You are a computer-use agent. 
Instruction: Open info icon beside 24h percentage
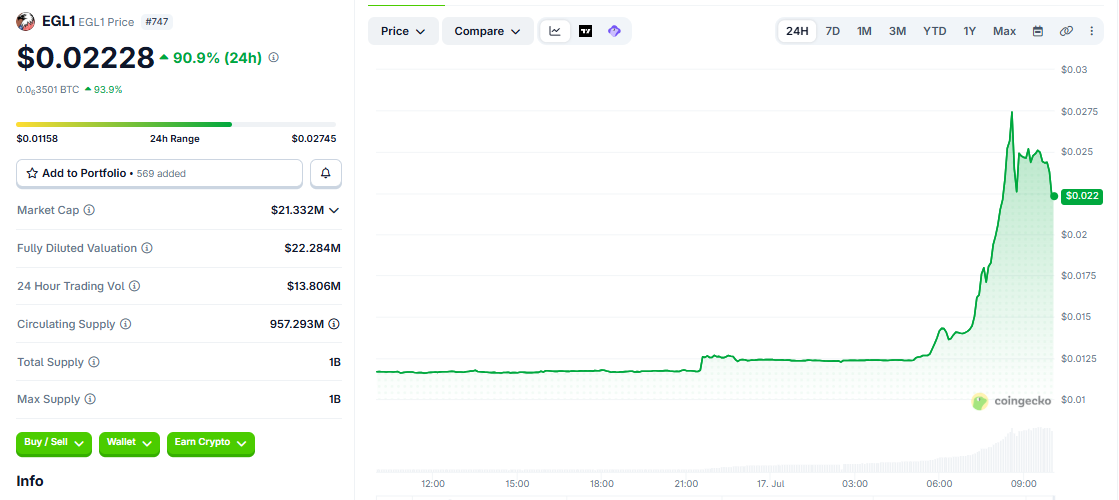click(273, 57)
